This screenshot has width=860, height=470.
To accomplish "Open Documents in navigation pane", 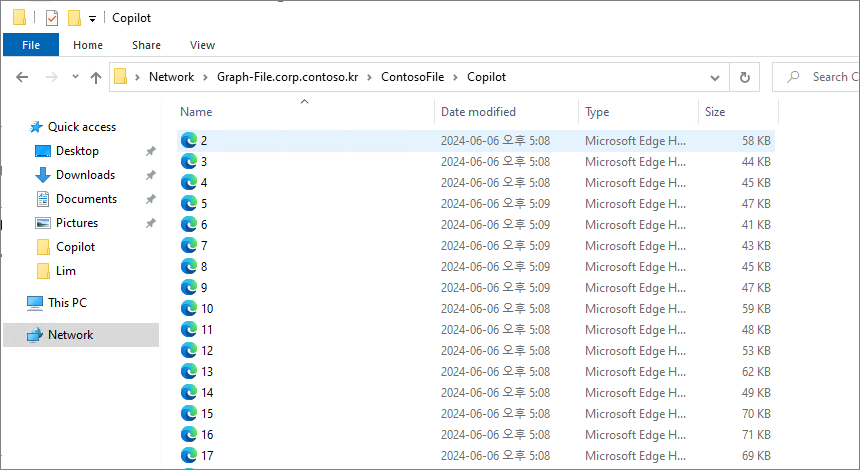I will pos(86,199).
